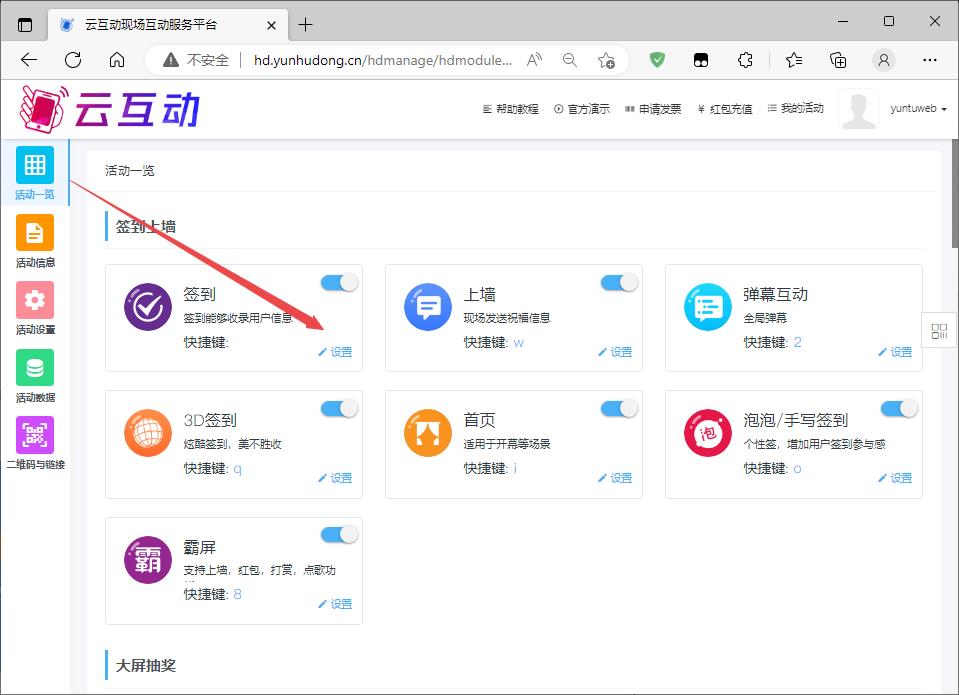Open the 二维码与链接 QR sidebar icon

35,434
